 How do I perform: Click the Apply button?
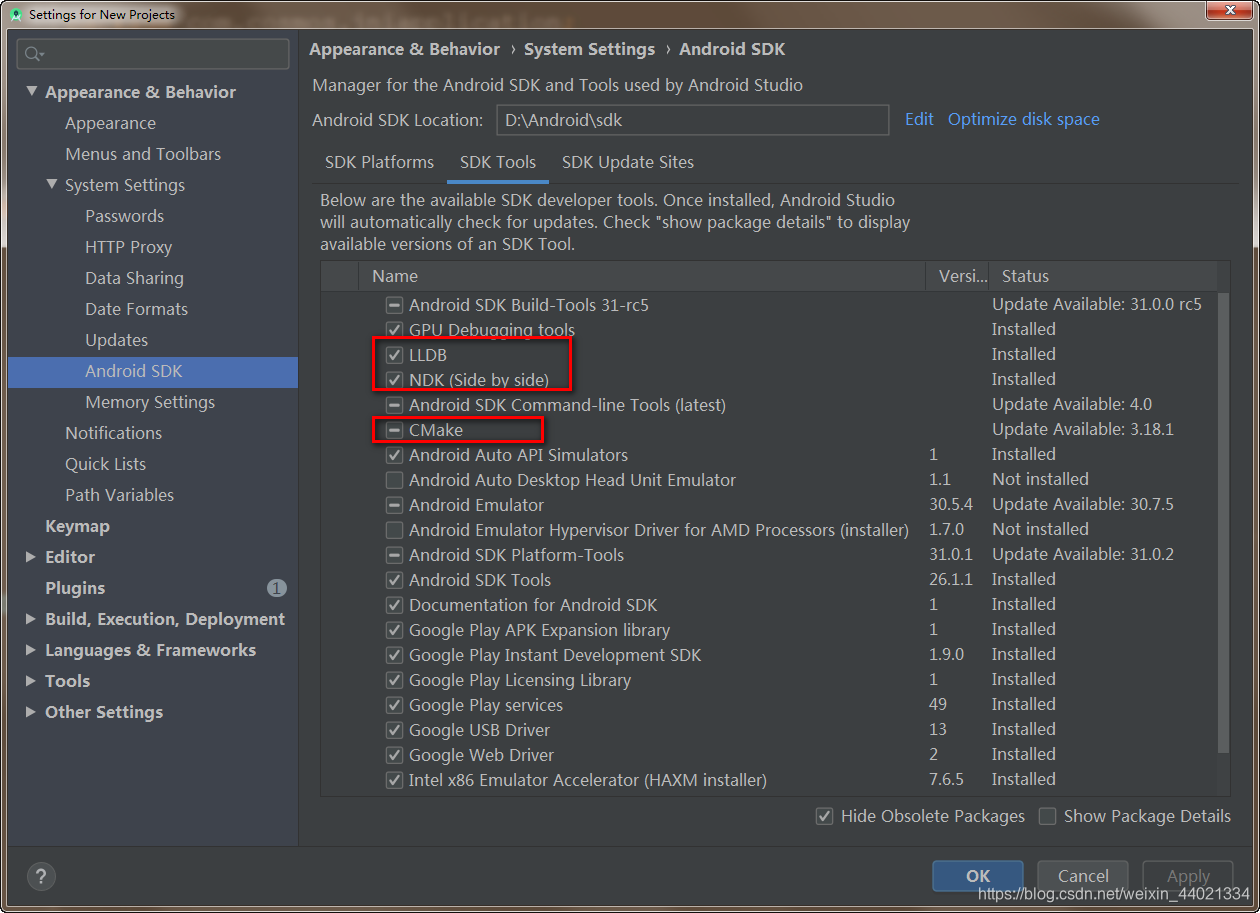(x=1188, y=875)
